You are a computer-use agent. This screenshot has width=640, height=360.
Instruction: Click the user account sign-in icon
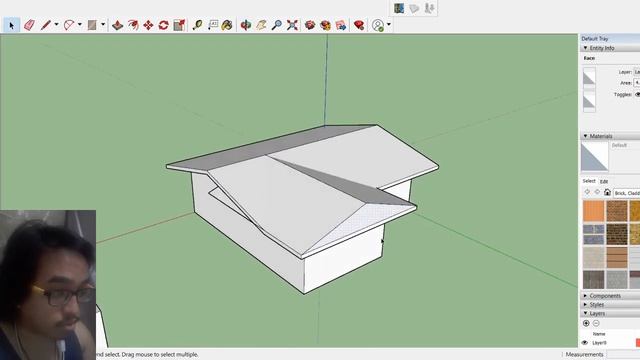point(378,25)
